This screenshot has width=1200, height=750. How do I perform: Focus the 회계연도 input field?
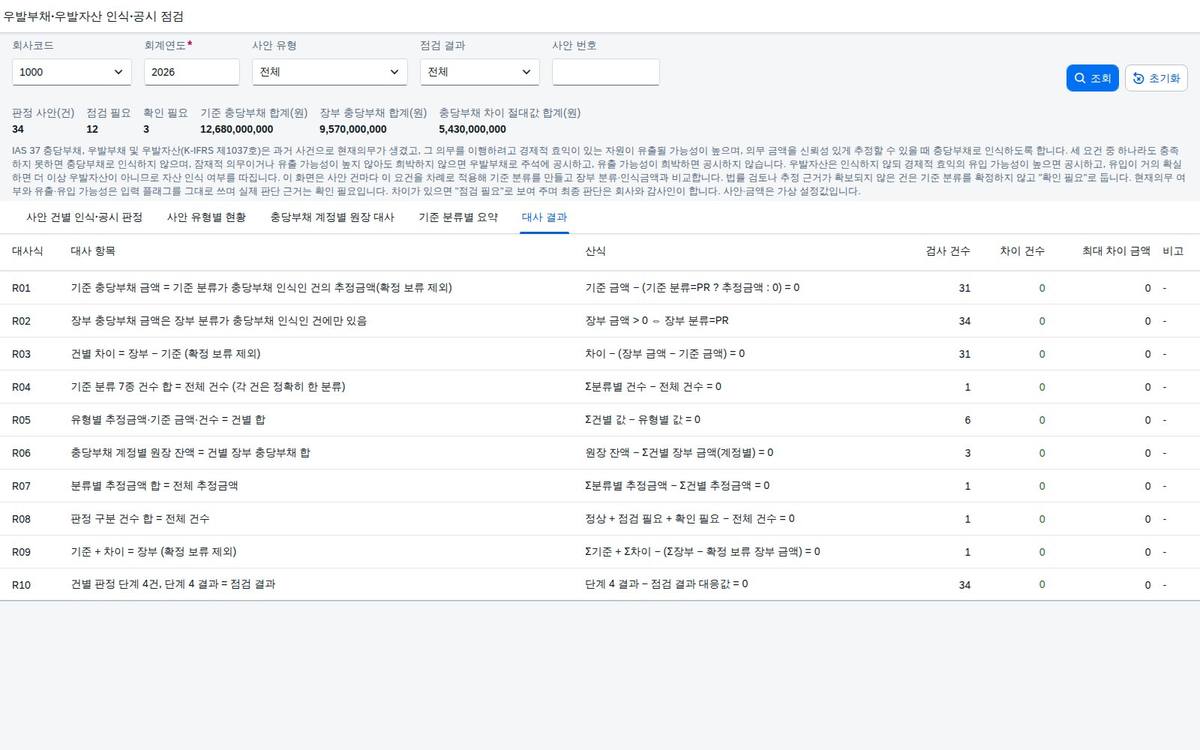click(192, 72)
